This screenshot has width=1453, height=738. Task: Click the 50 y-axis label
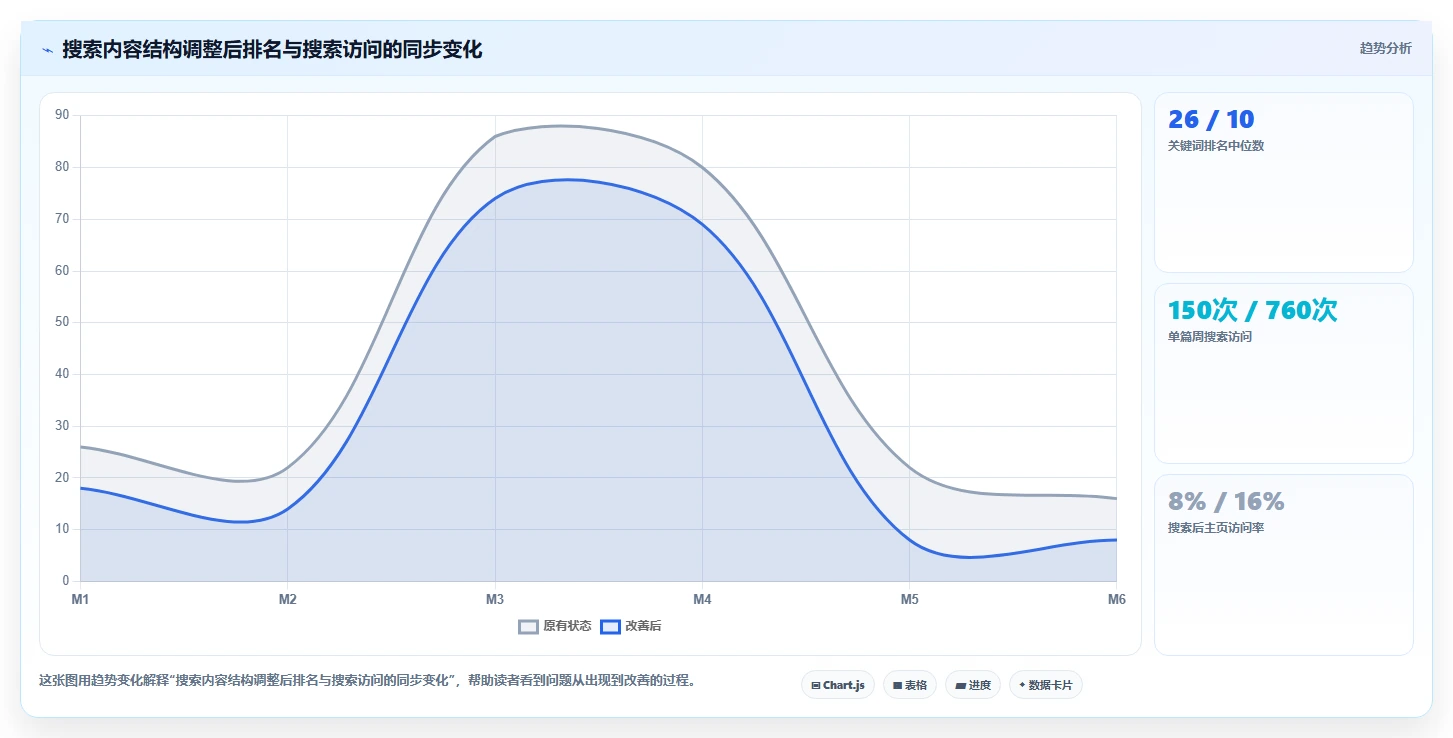pos(62,322)
